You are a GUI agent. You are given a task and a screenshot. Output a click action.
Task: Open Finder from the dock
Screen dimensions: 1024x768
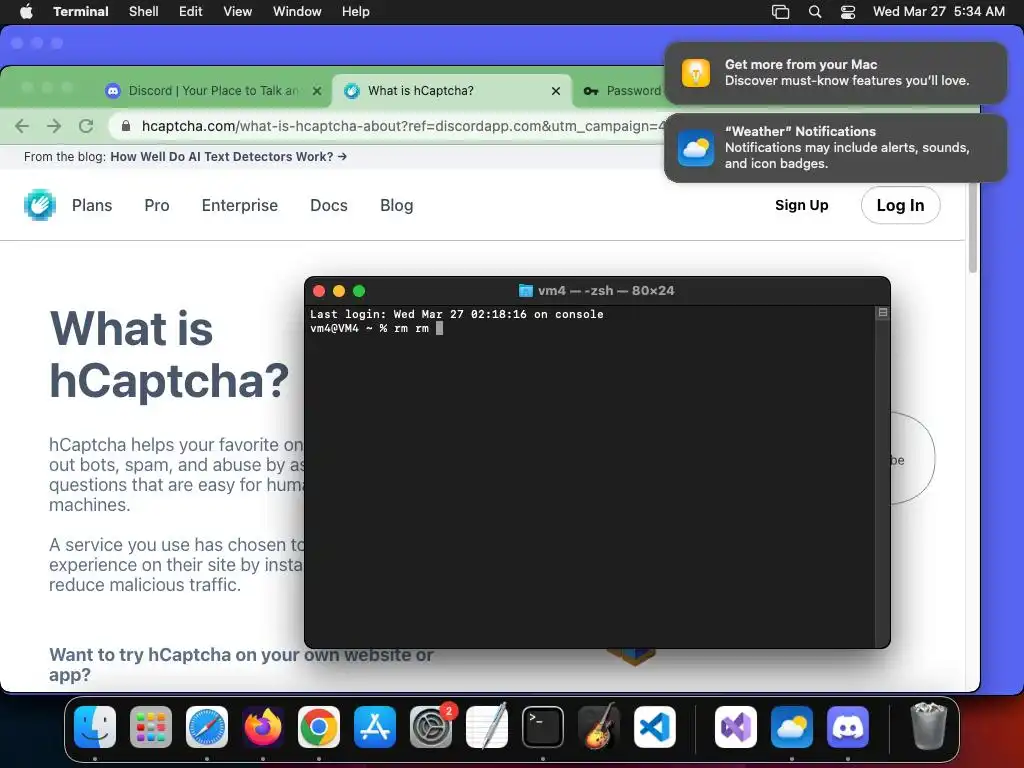pos(95,727)
